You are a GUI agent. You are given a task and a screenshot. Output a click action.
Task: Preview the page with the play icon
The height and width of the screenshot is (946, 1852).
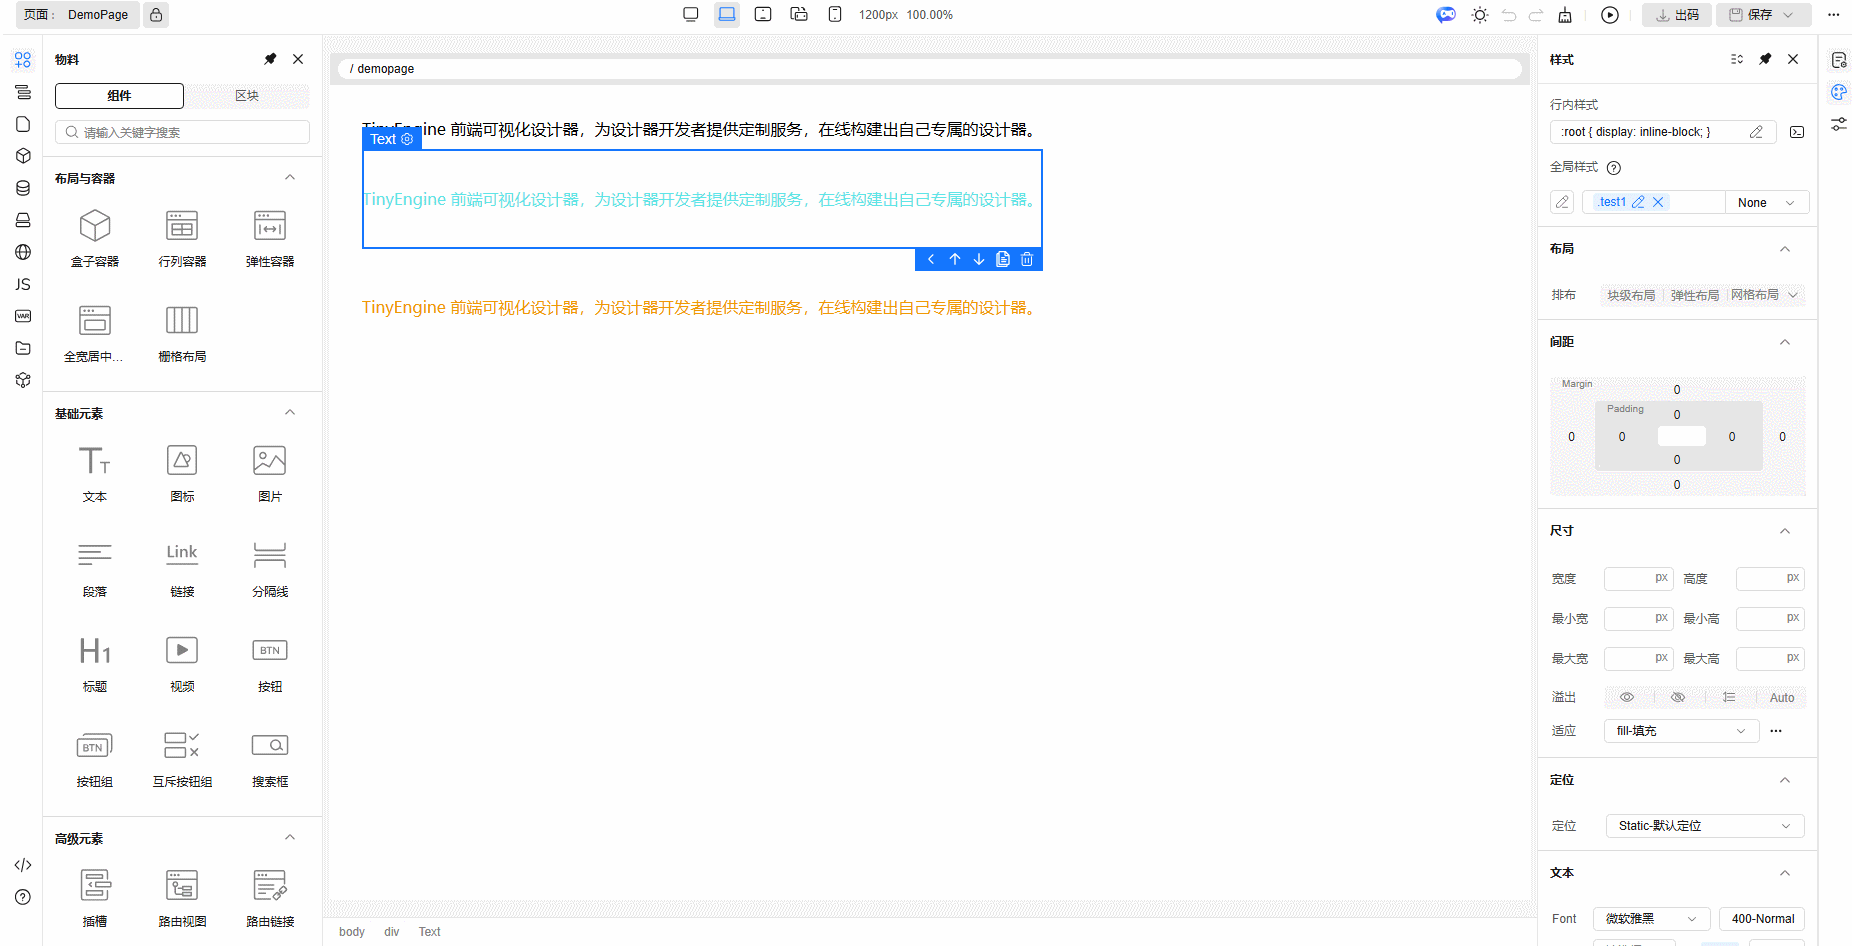[1610, 15]
